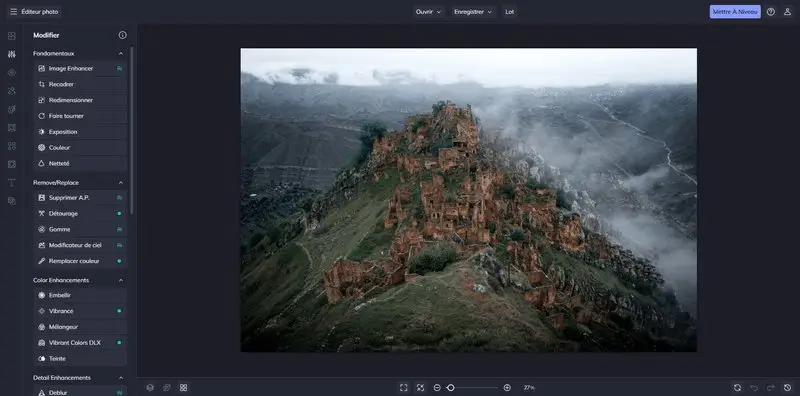Click the 27% zoom value
This screenshot has height=396, width=800.
click(529, 388)
